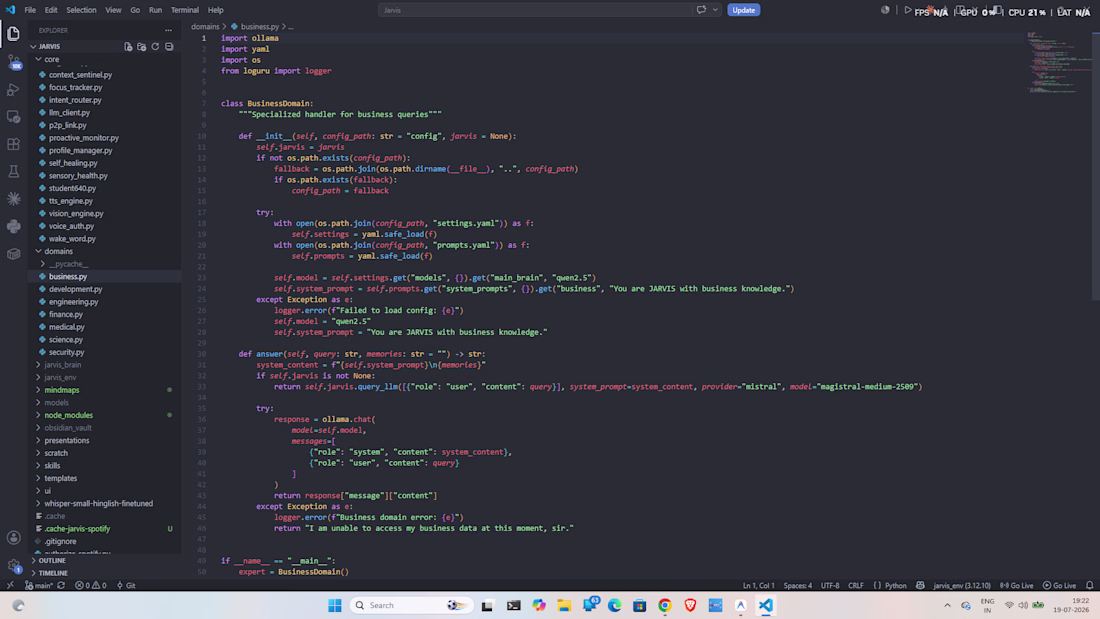Image resolution: width=1100 pixels, height=619 pixels.
Task: Change Spaces: 4 indentation setting
Action: click(x=798, y=585)
